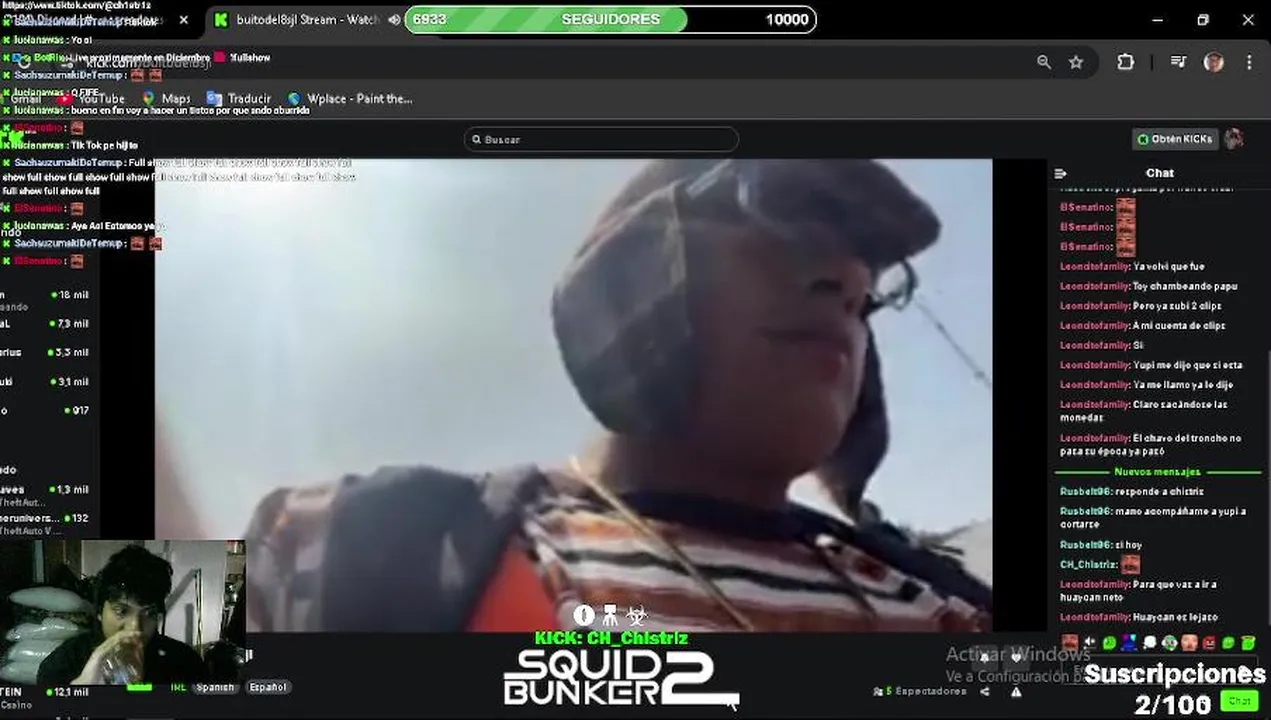Click the heart follow button under the stream
Screen dimensions: 1271x720
[x=1016, y=657]
